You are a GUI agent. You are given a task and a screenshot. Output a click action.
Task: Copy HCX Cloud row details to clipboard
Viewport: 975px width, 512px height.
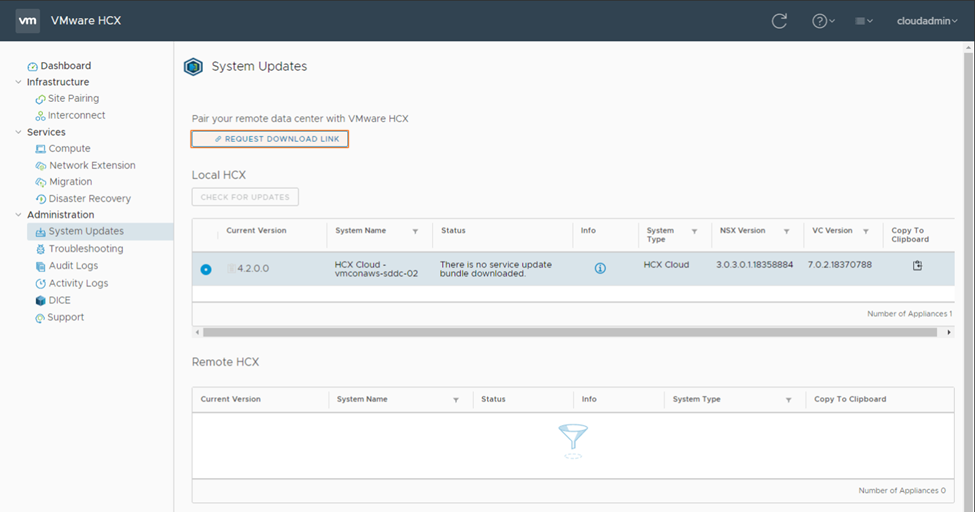coord(917,266)
